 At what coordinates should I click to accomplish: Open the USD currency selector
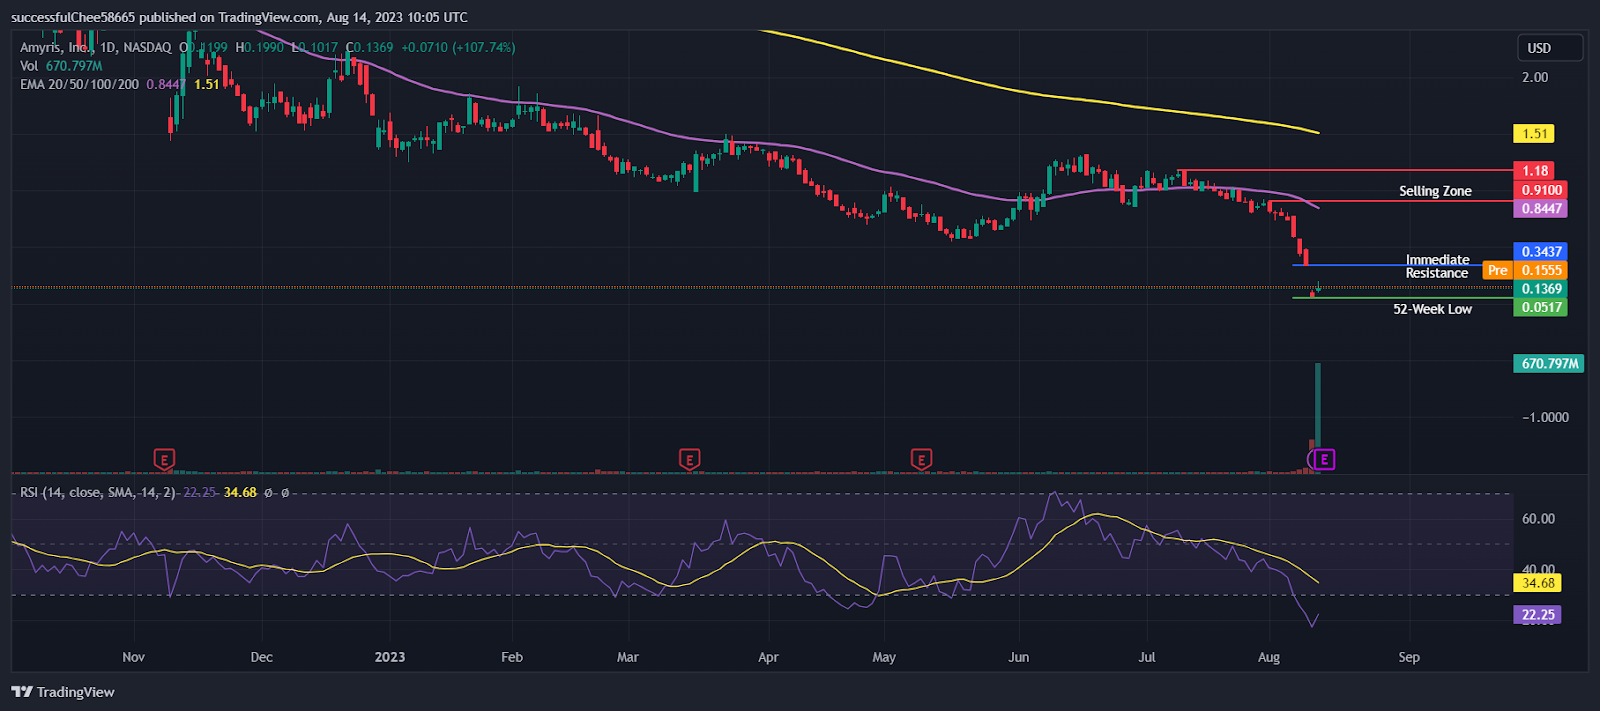point(1550,48)
